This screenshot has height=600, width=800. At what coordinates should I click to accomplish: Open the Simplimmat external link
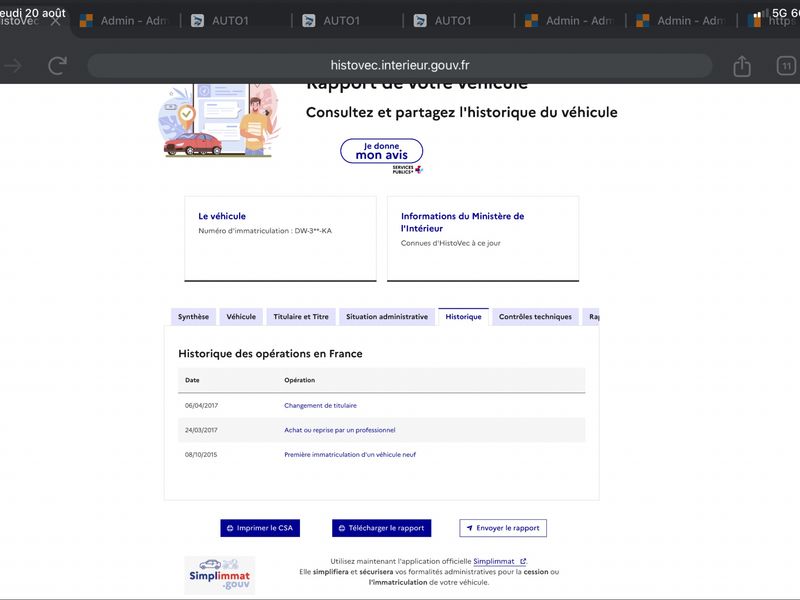[x=499, y=561]
